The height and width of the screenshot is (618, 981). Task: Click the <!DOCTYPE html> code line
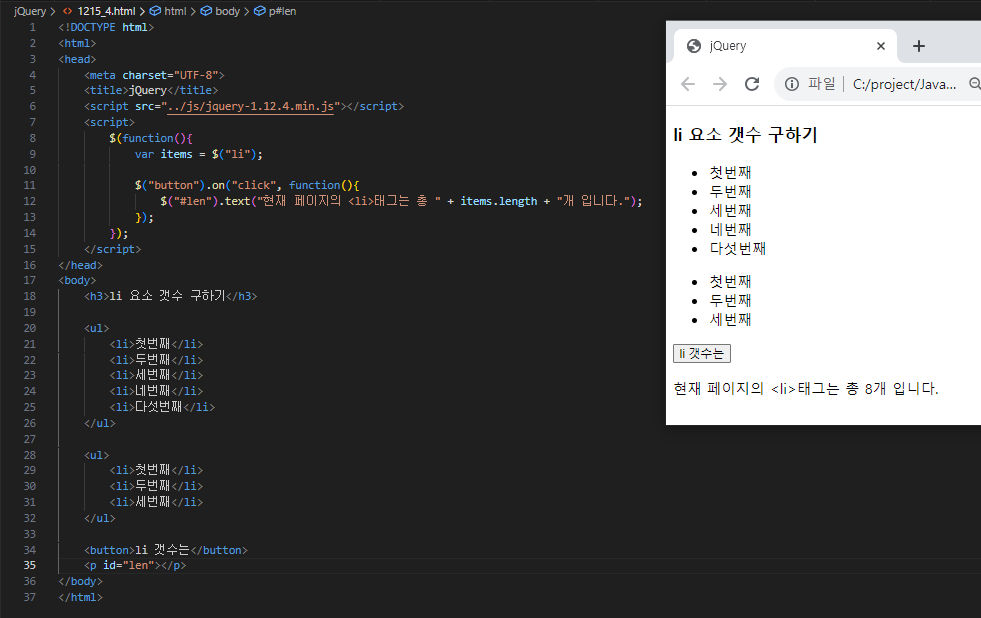(x=106, y=28)
